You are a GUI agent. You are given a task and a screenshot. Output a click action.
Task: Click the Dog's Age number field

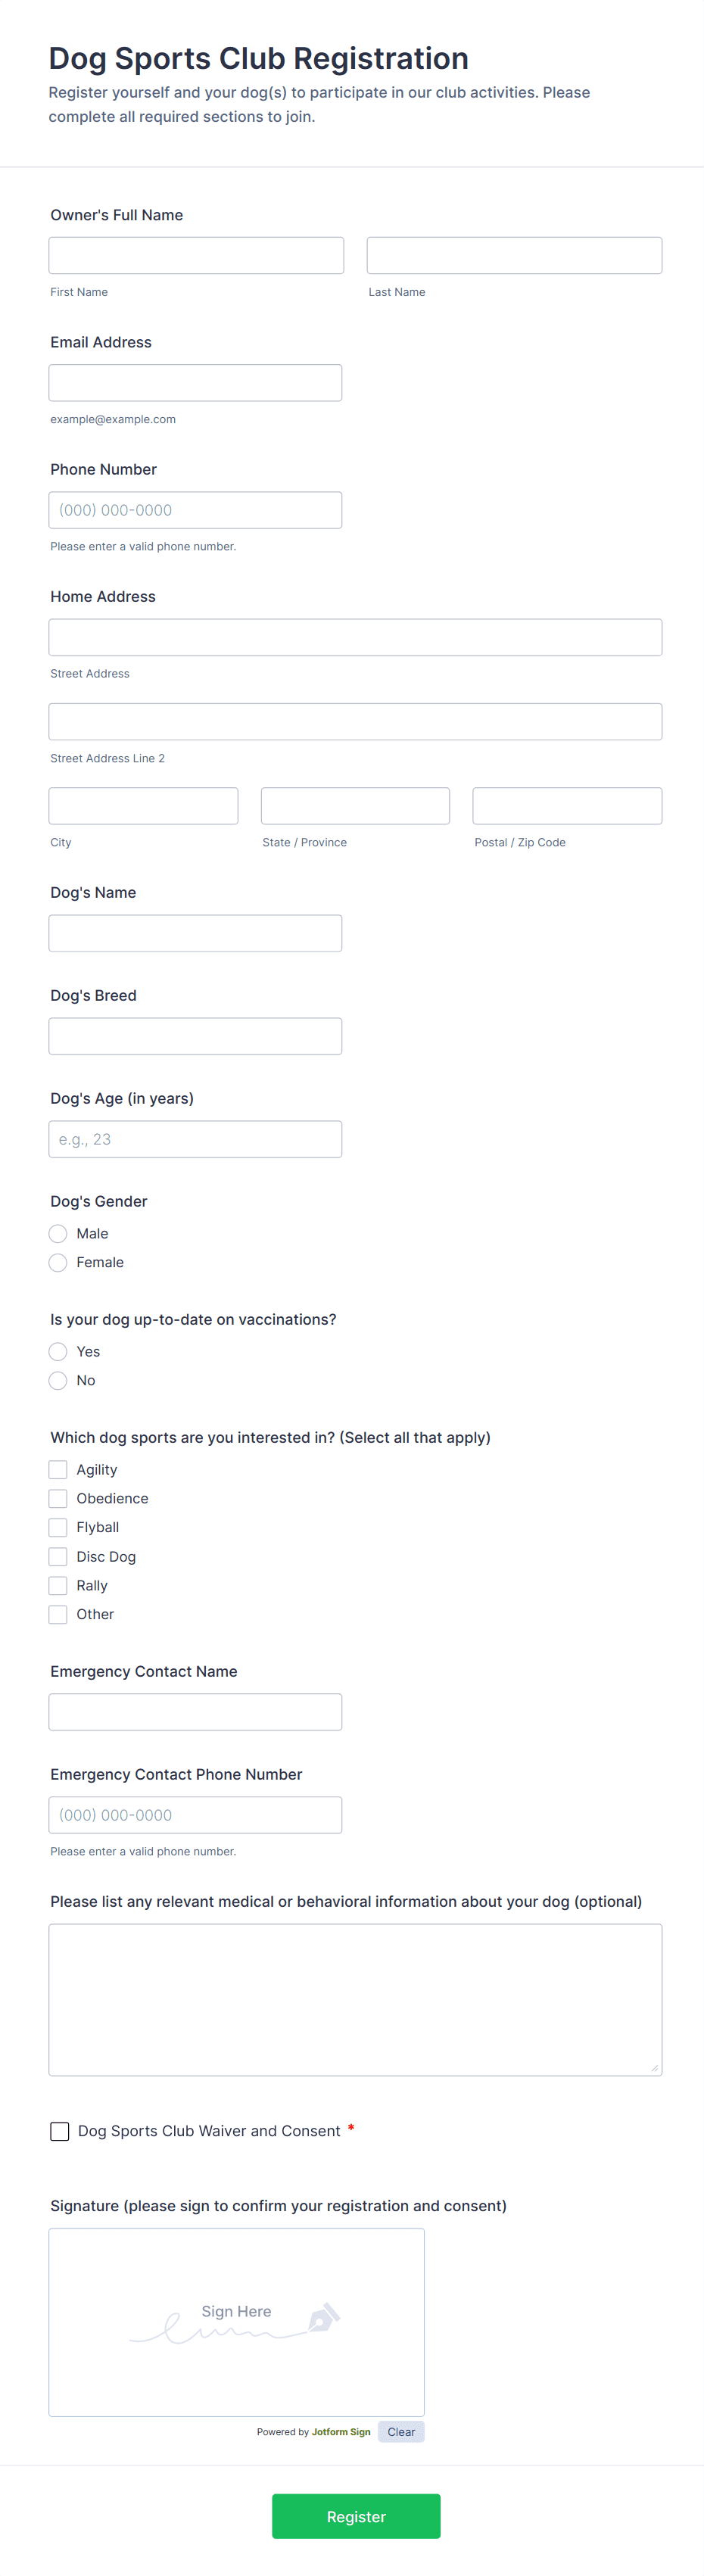coord(195,1139)
